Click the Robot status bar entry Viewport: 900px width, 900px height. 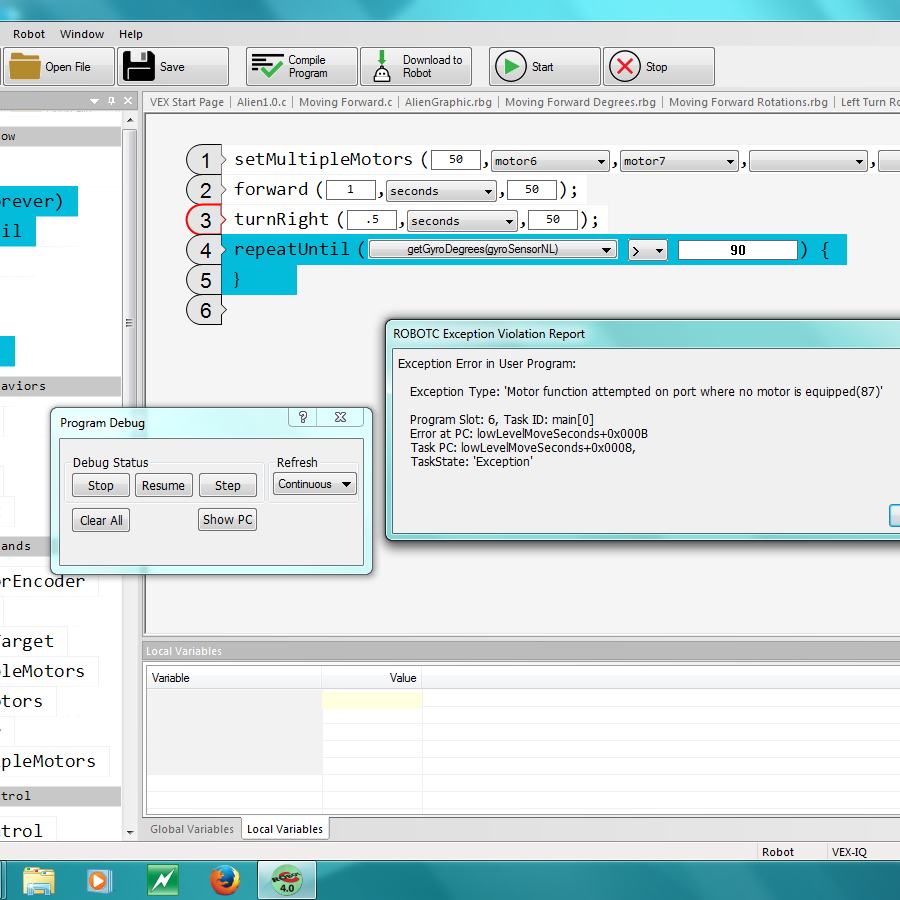[x=778, y=852]
